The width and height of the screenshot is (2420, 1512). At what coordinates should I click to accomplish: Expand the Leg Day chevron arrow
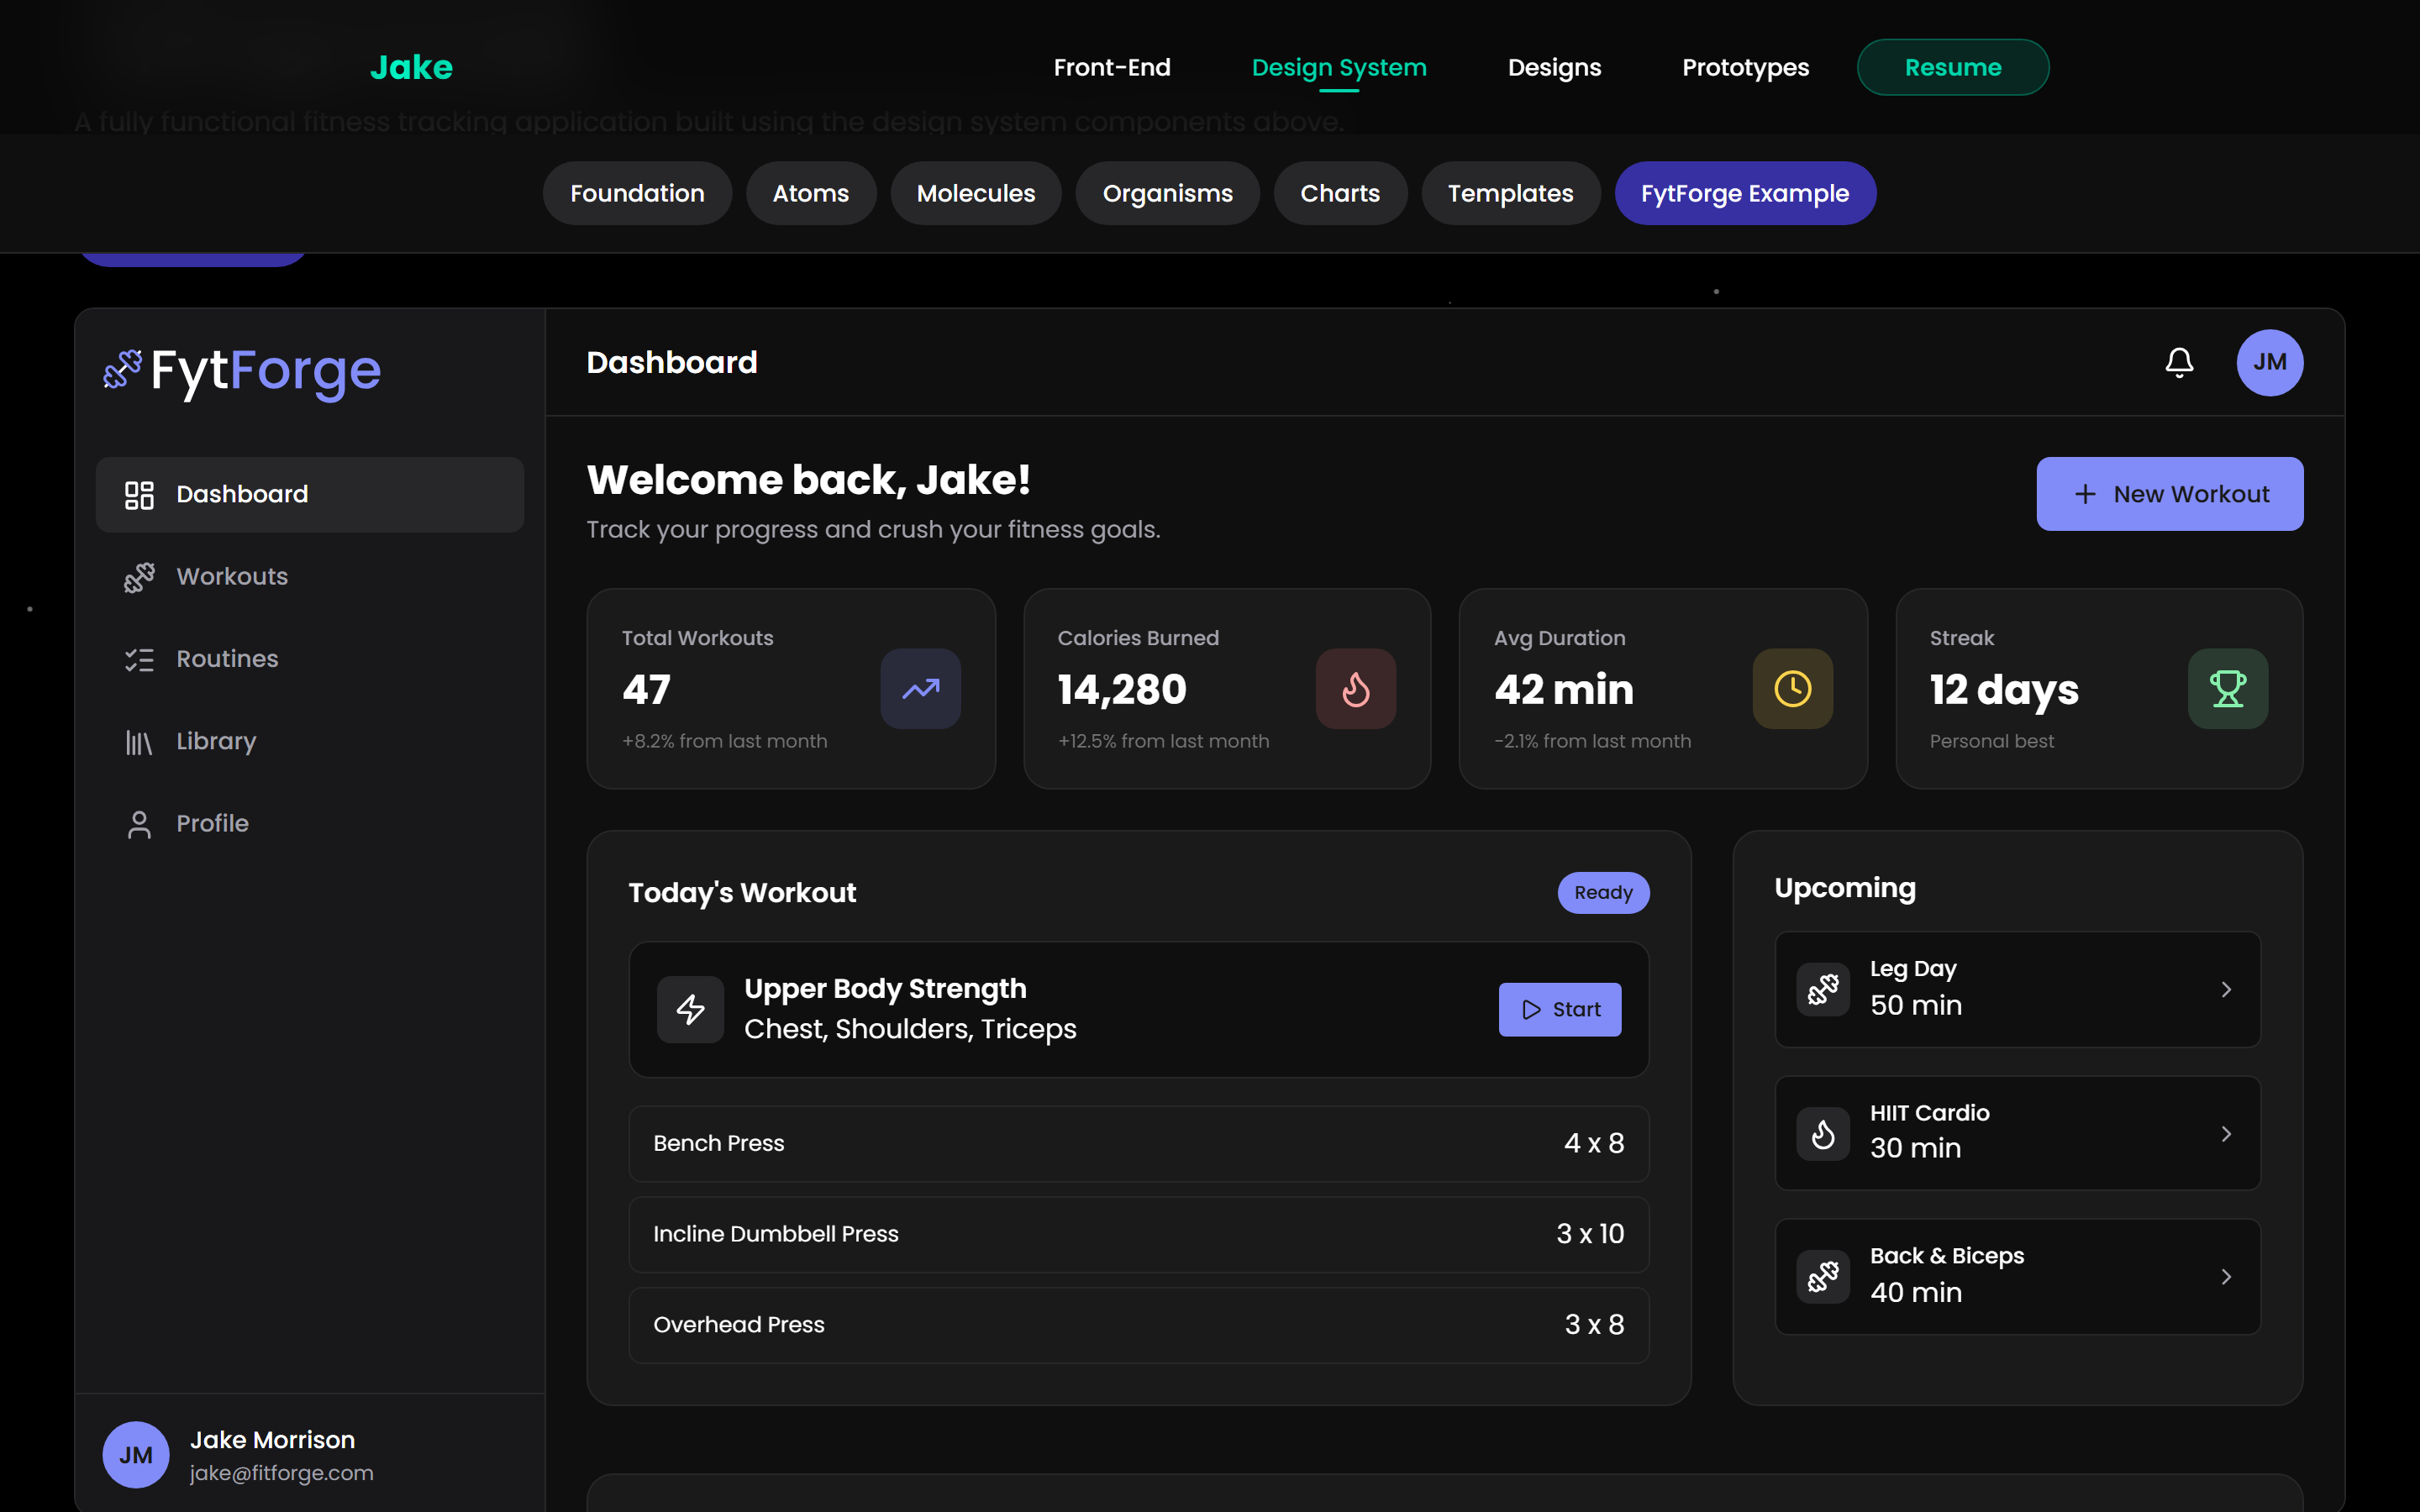(2226, 990)
